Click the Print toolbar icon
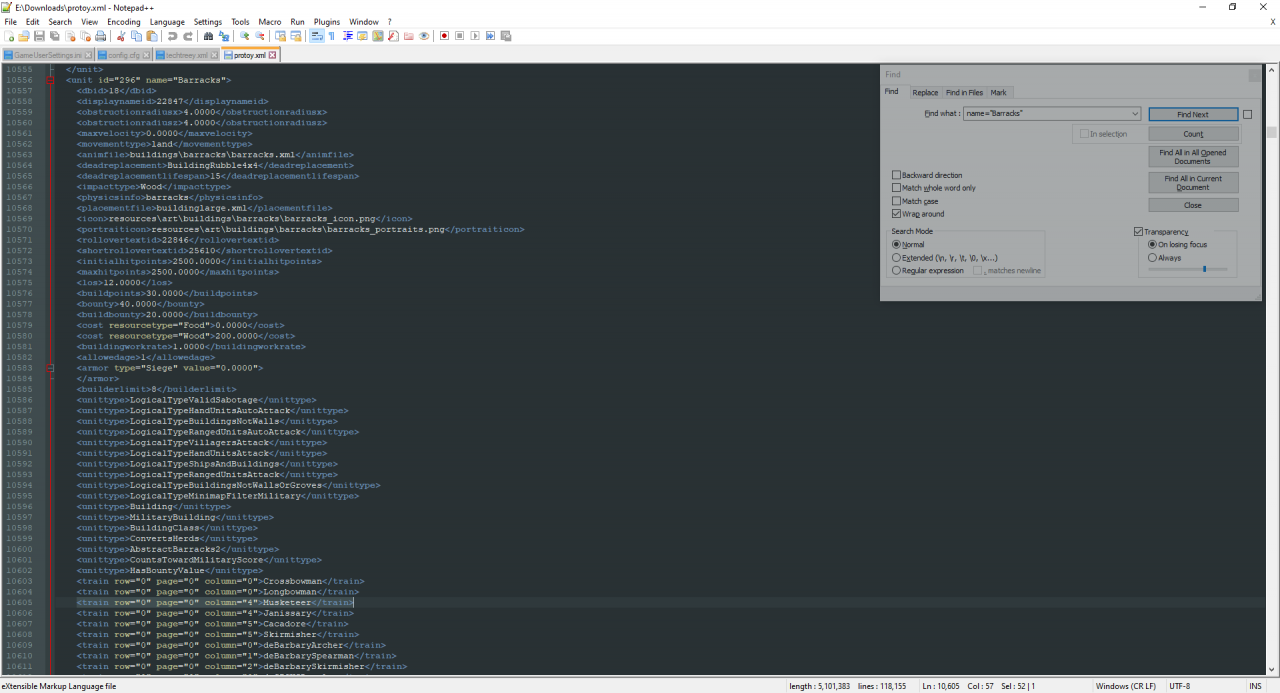 tap(101, 36)
